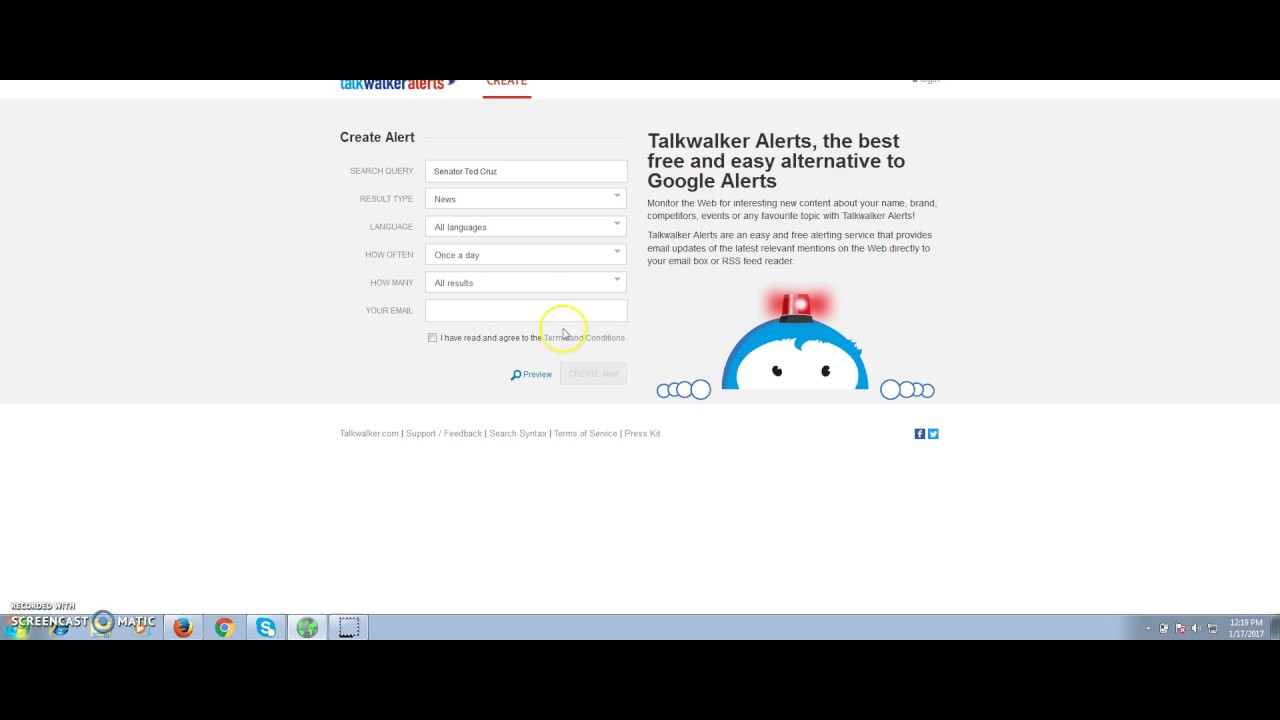
Task: Open the network status tray icon
Action: 1212,629
